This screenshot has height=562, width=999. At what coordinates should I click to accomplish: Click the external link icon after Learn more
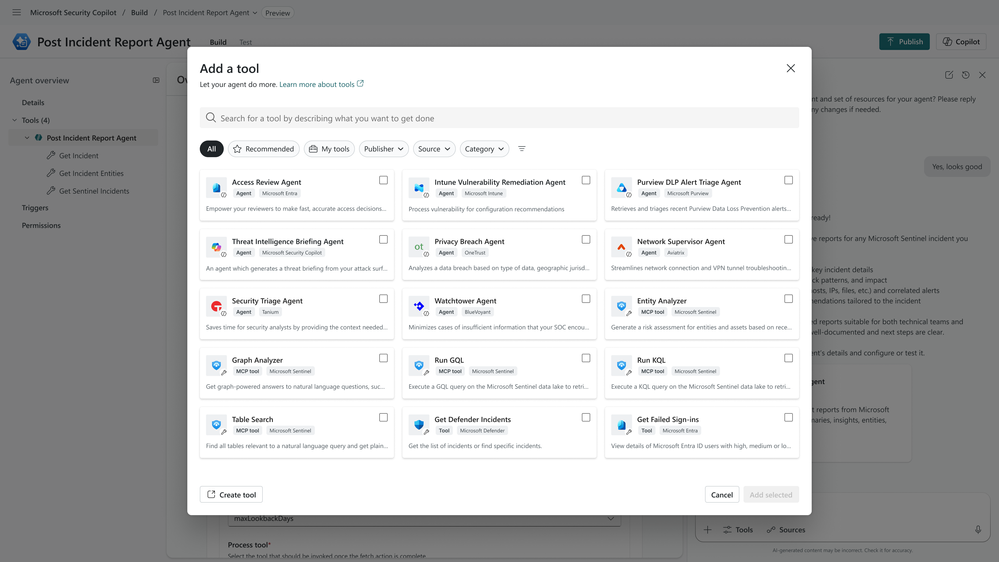pyautogui.click(x=361, y=83)
